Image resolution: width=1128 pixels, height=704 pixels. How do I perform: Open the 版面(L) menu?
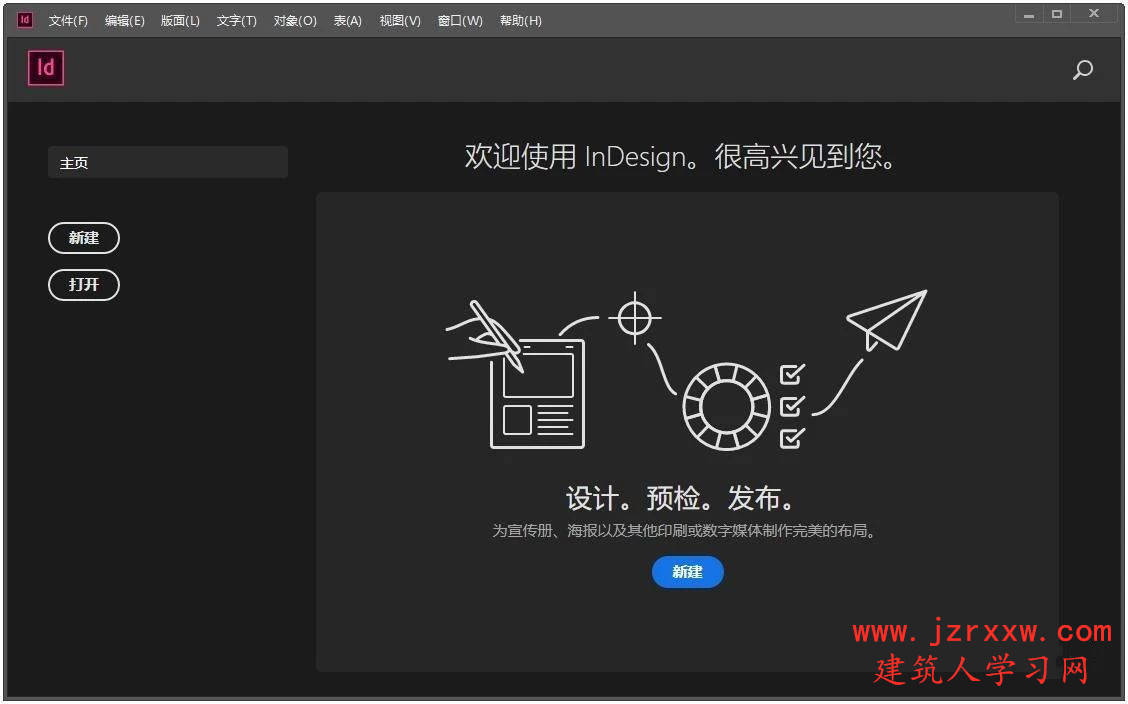coord(180,21)
